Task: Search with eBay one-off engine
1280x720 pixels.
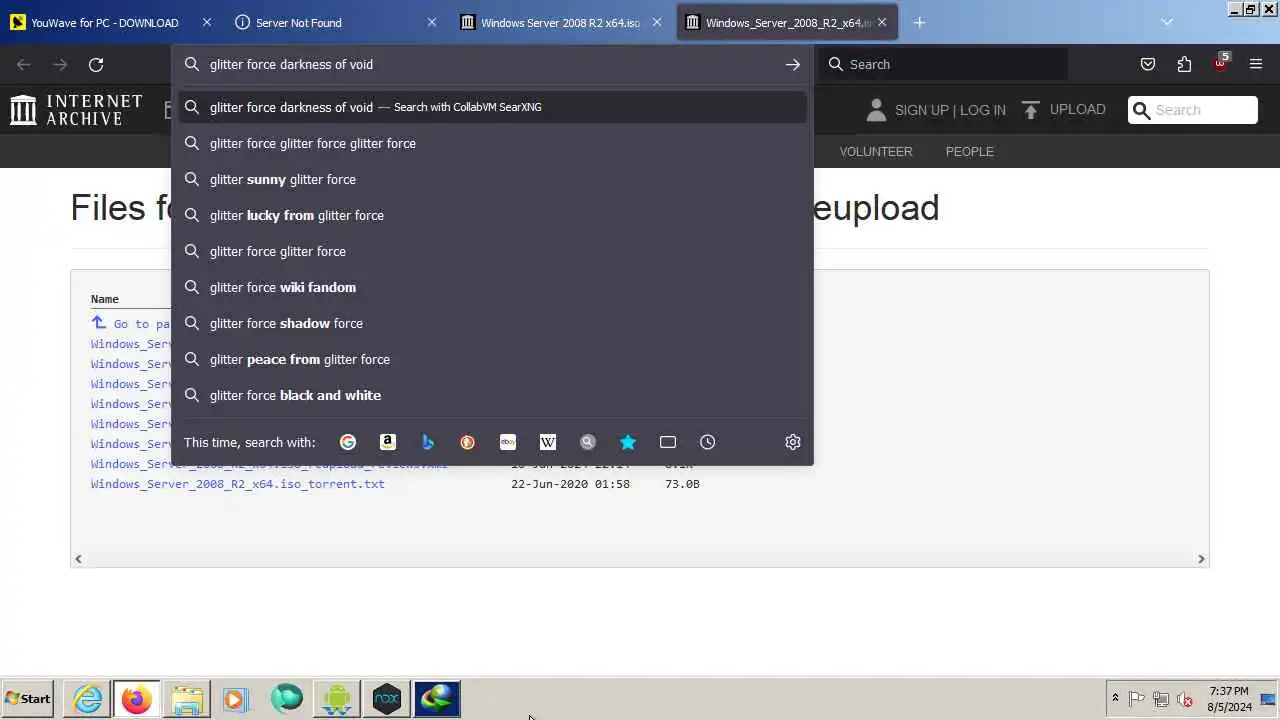Action: point(508,442)
